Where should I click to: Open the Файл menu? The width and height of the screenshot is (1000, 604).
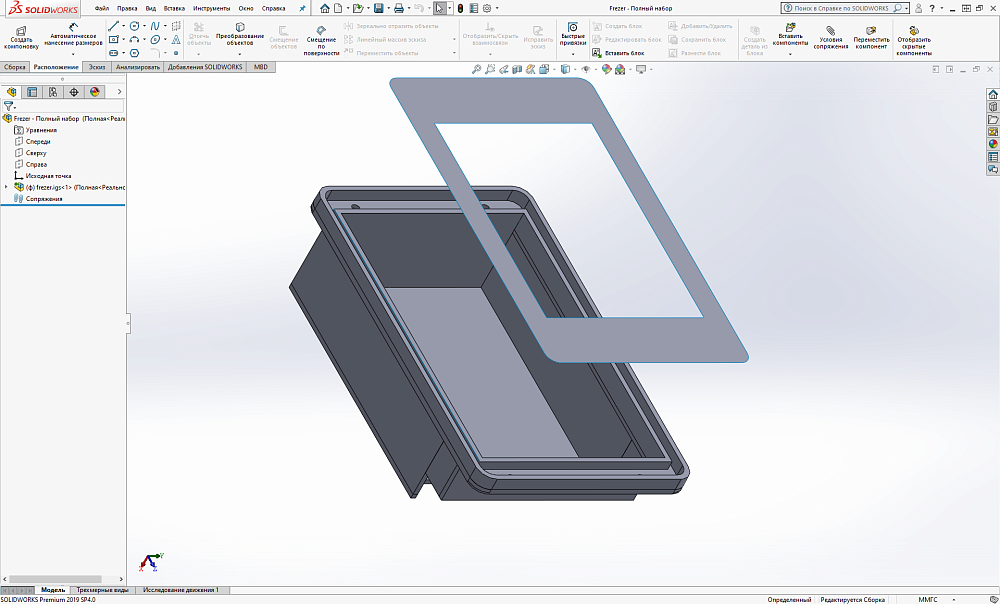pyautogui.click(x=101, y=8)
